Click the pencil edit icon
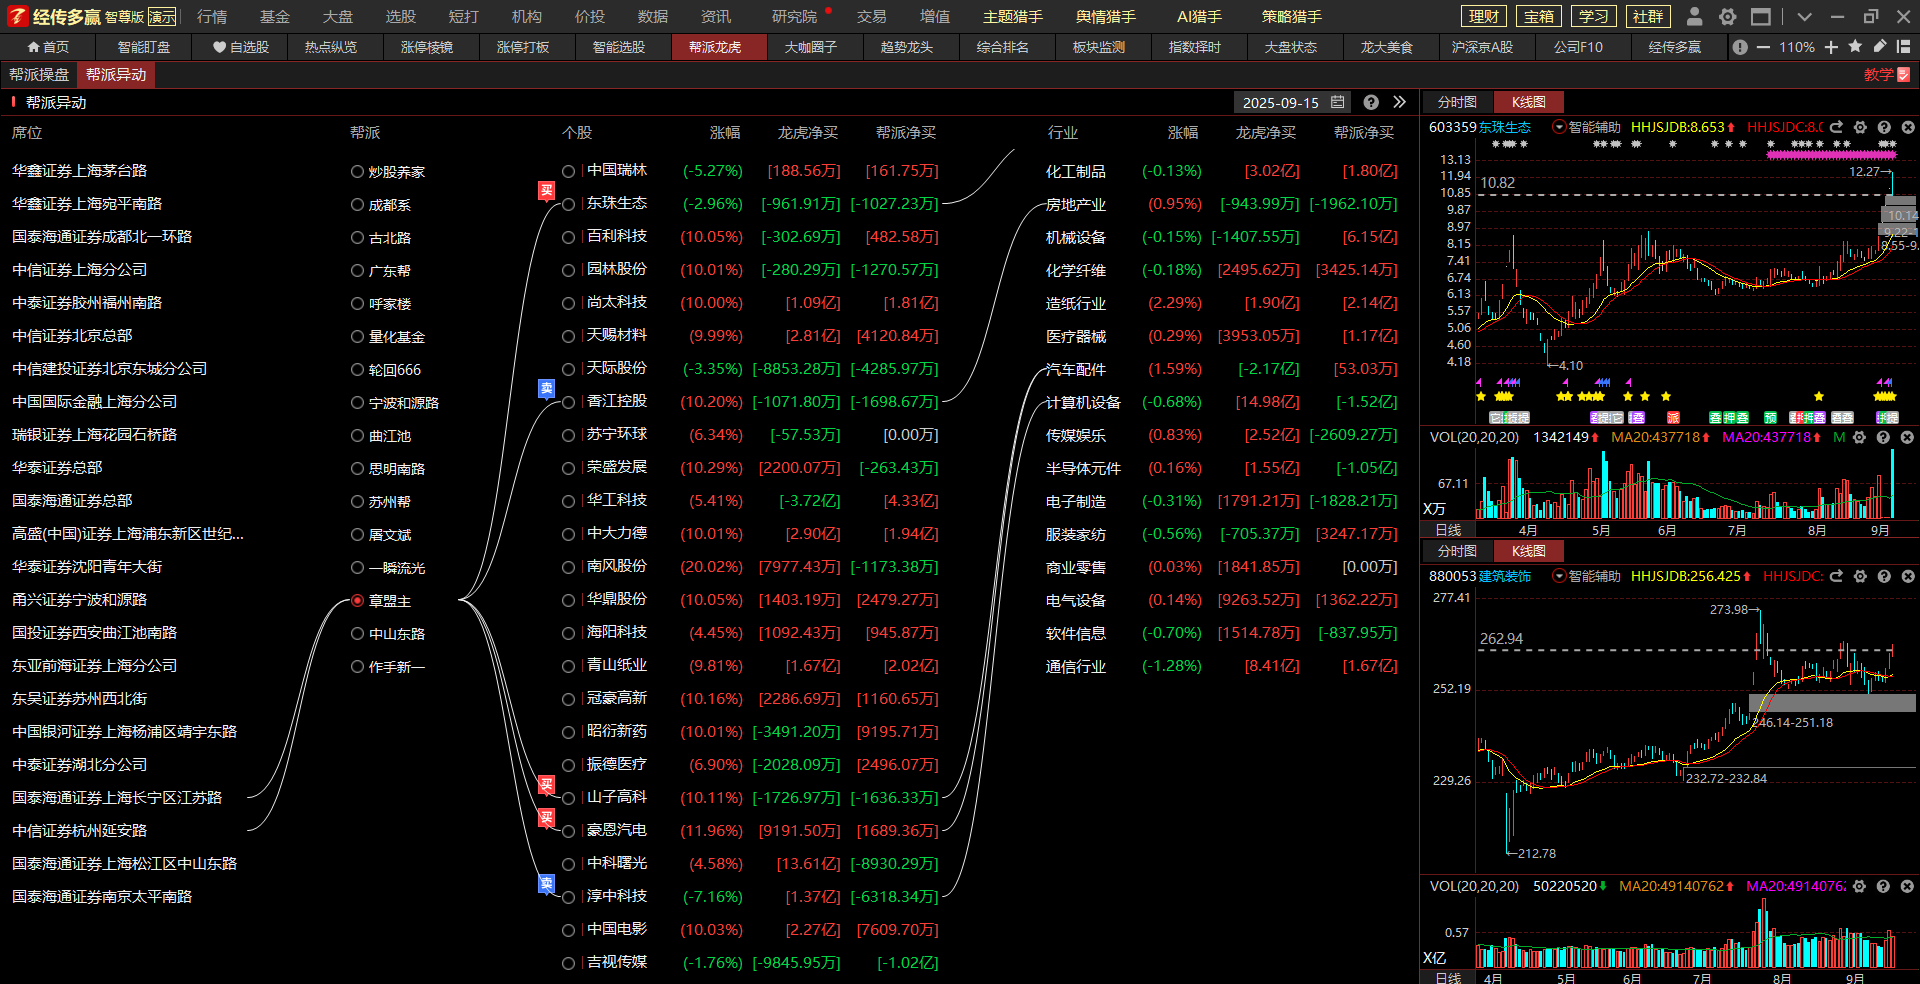 (x=1879, y=46)
